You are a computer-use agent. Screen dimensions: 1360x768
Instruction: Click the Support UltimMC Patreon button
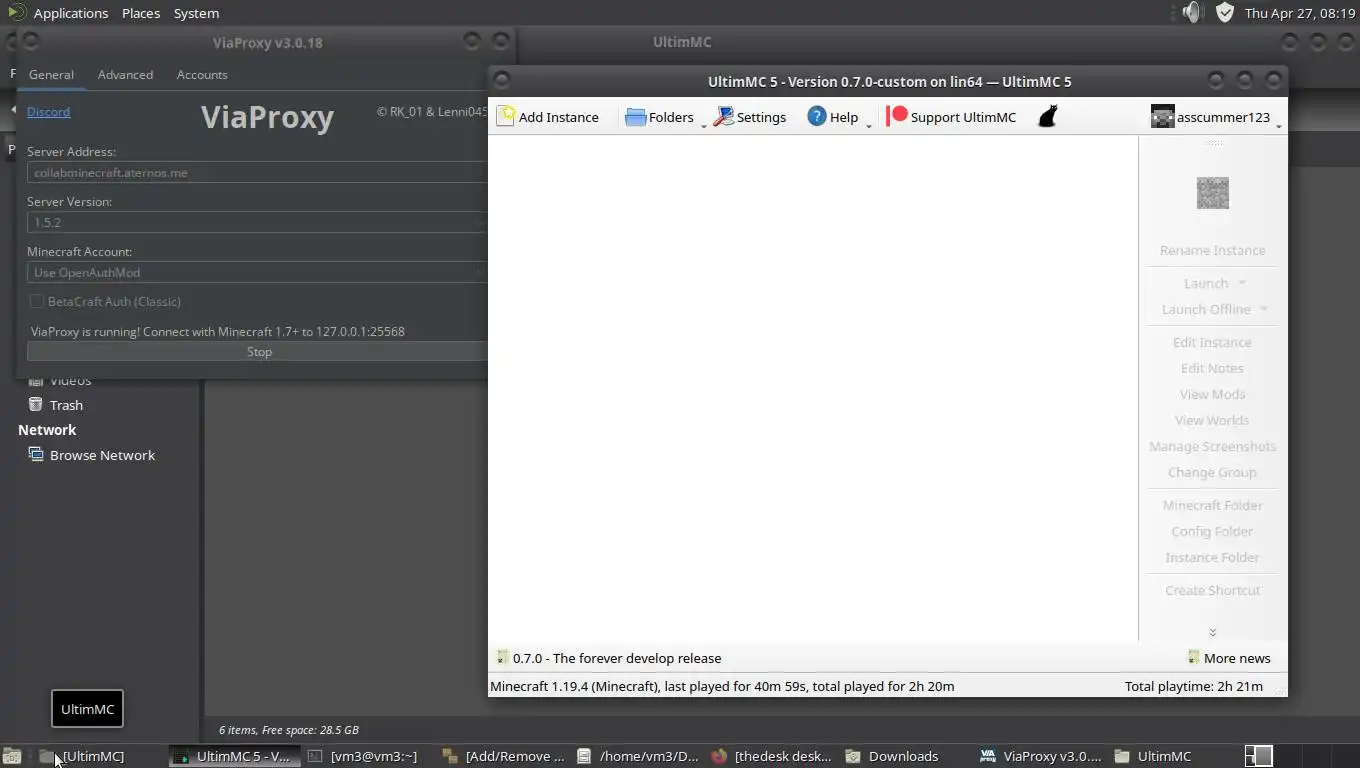pos(952,117)
